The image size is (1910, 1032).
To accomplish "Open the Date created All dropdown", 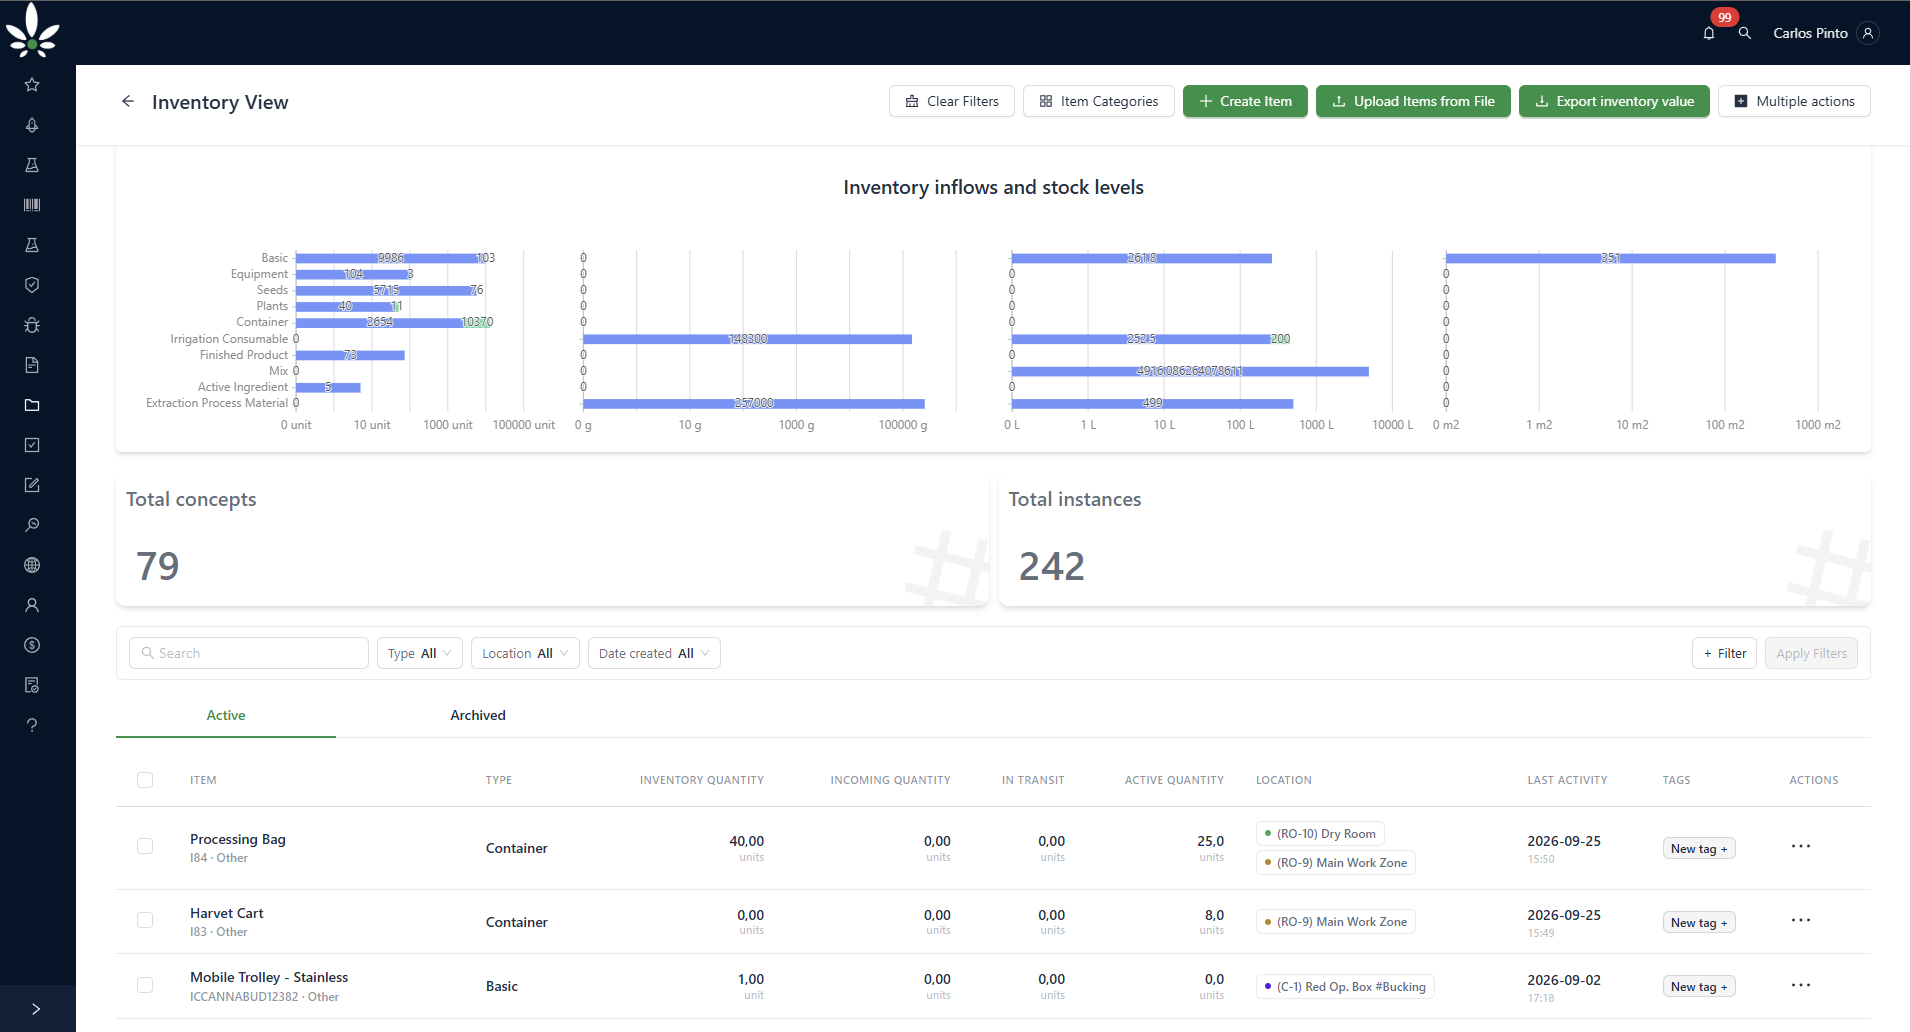I will click(x=654, y=653).
